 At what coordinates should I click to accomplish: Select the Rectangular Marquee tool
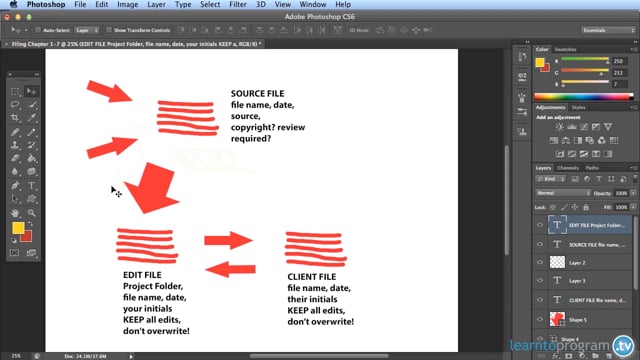(x=15, y=91)
